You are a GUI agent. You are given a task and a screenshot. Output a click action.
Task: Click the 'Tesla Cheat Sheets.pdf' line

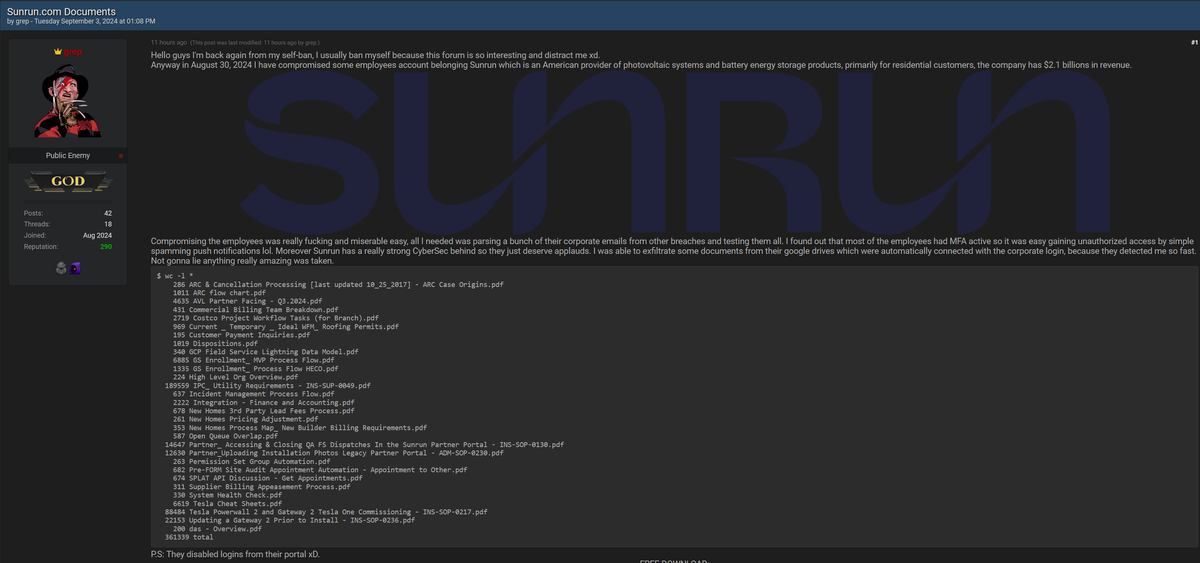coord(227,503)
